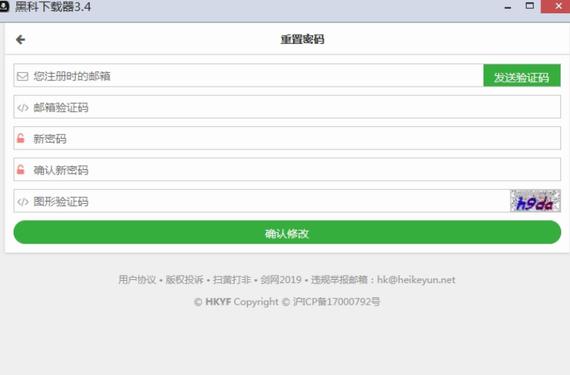Click the lock icon beside 确认新密码
The width and height of the screenshot is (570, 375).
pos(21,170)
